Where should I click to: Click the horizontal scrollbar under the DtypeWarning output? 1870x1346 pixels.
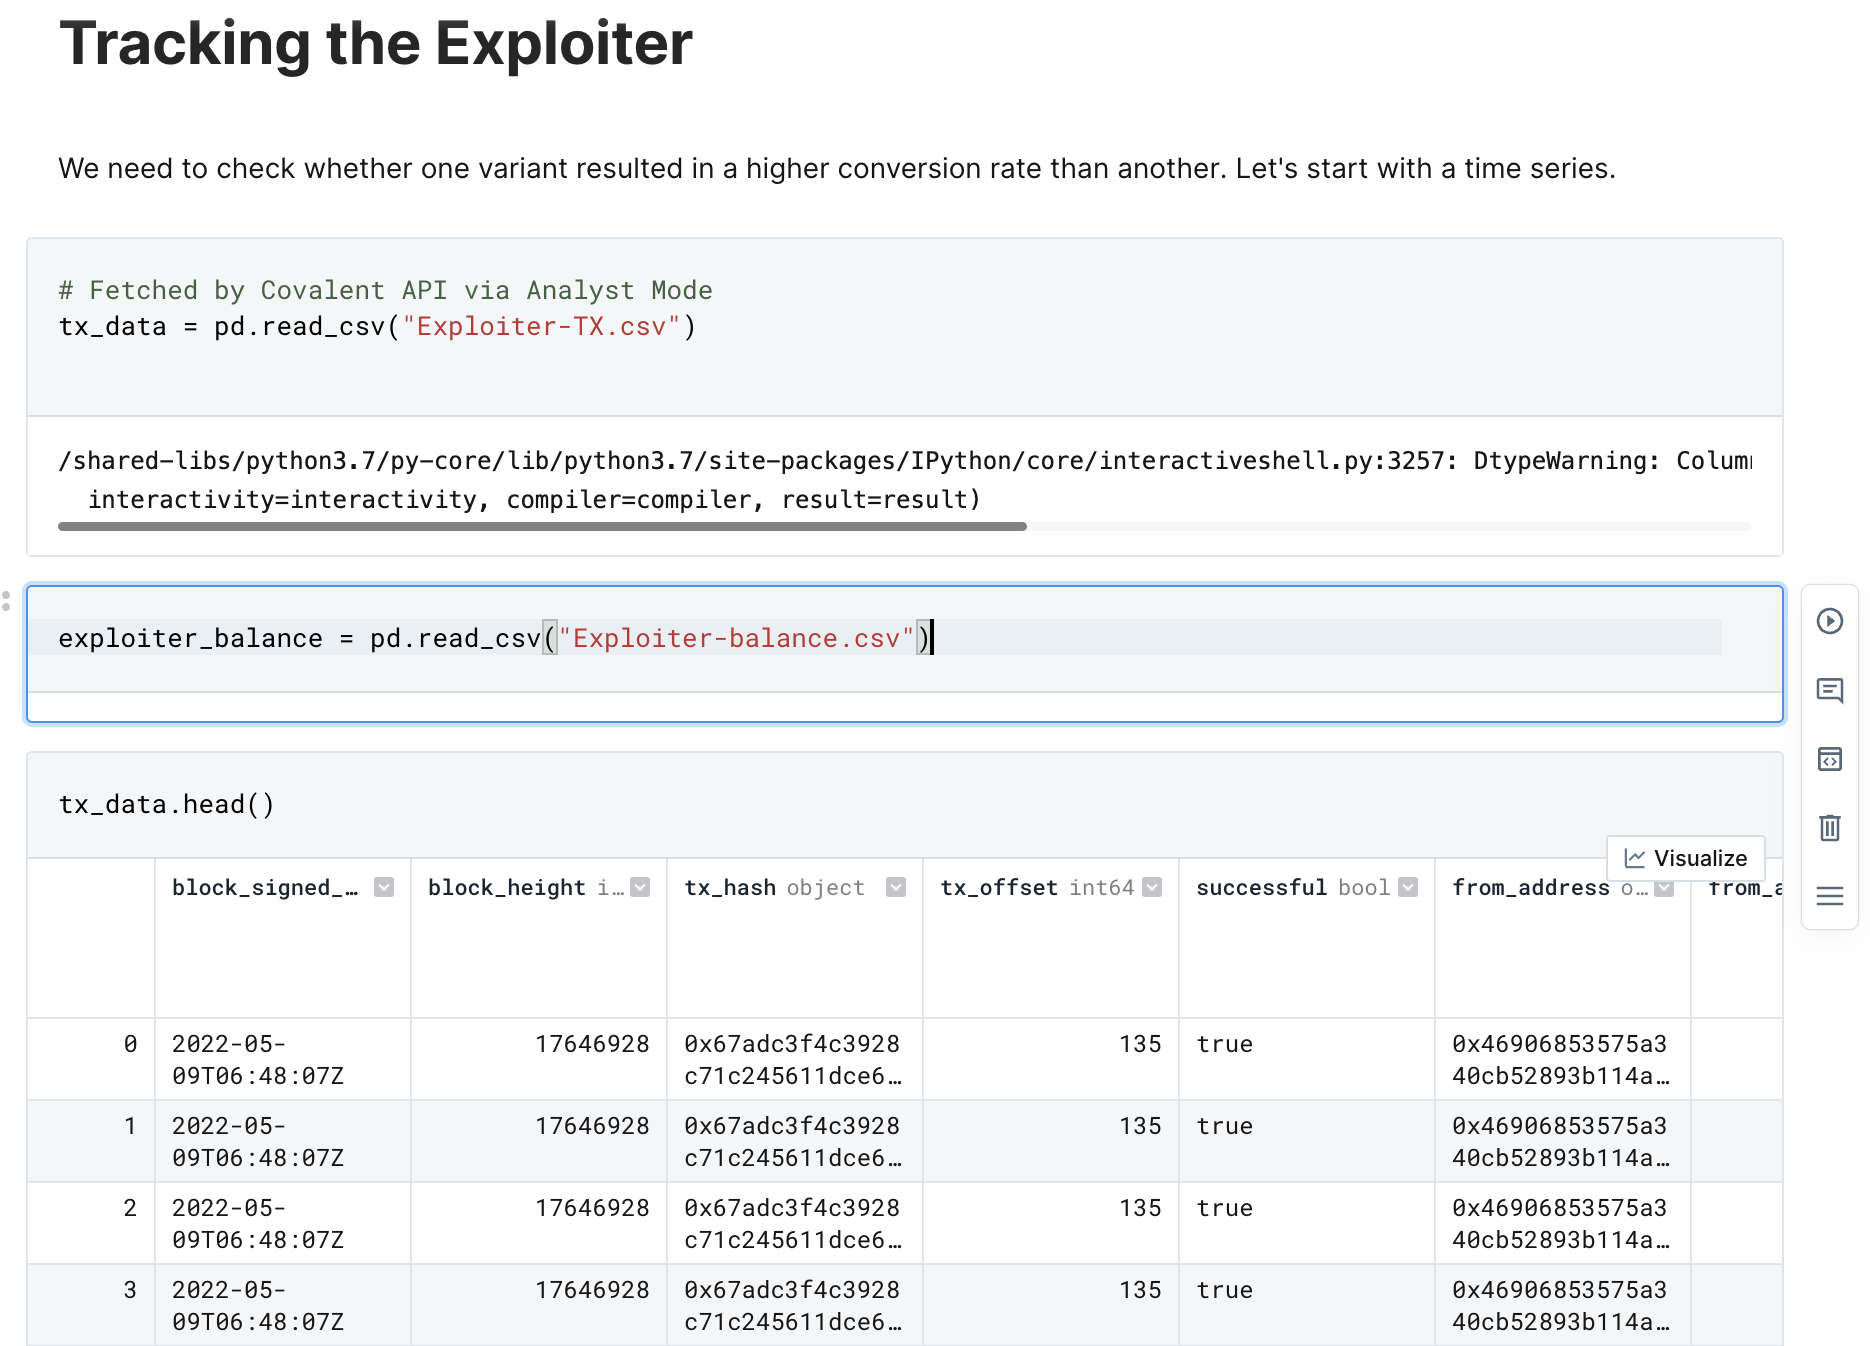point(542,526)
